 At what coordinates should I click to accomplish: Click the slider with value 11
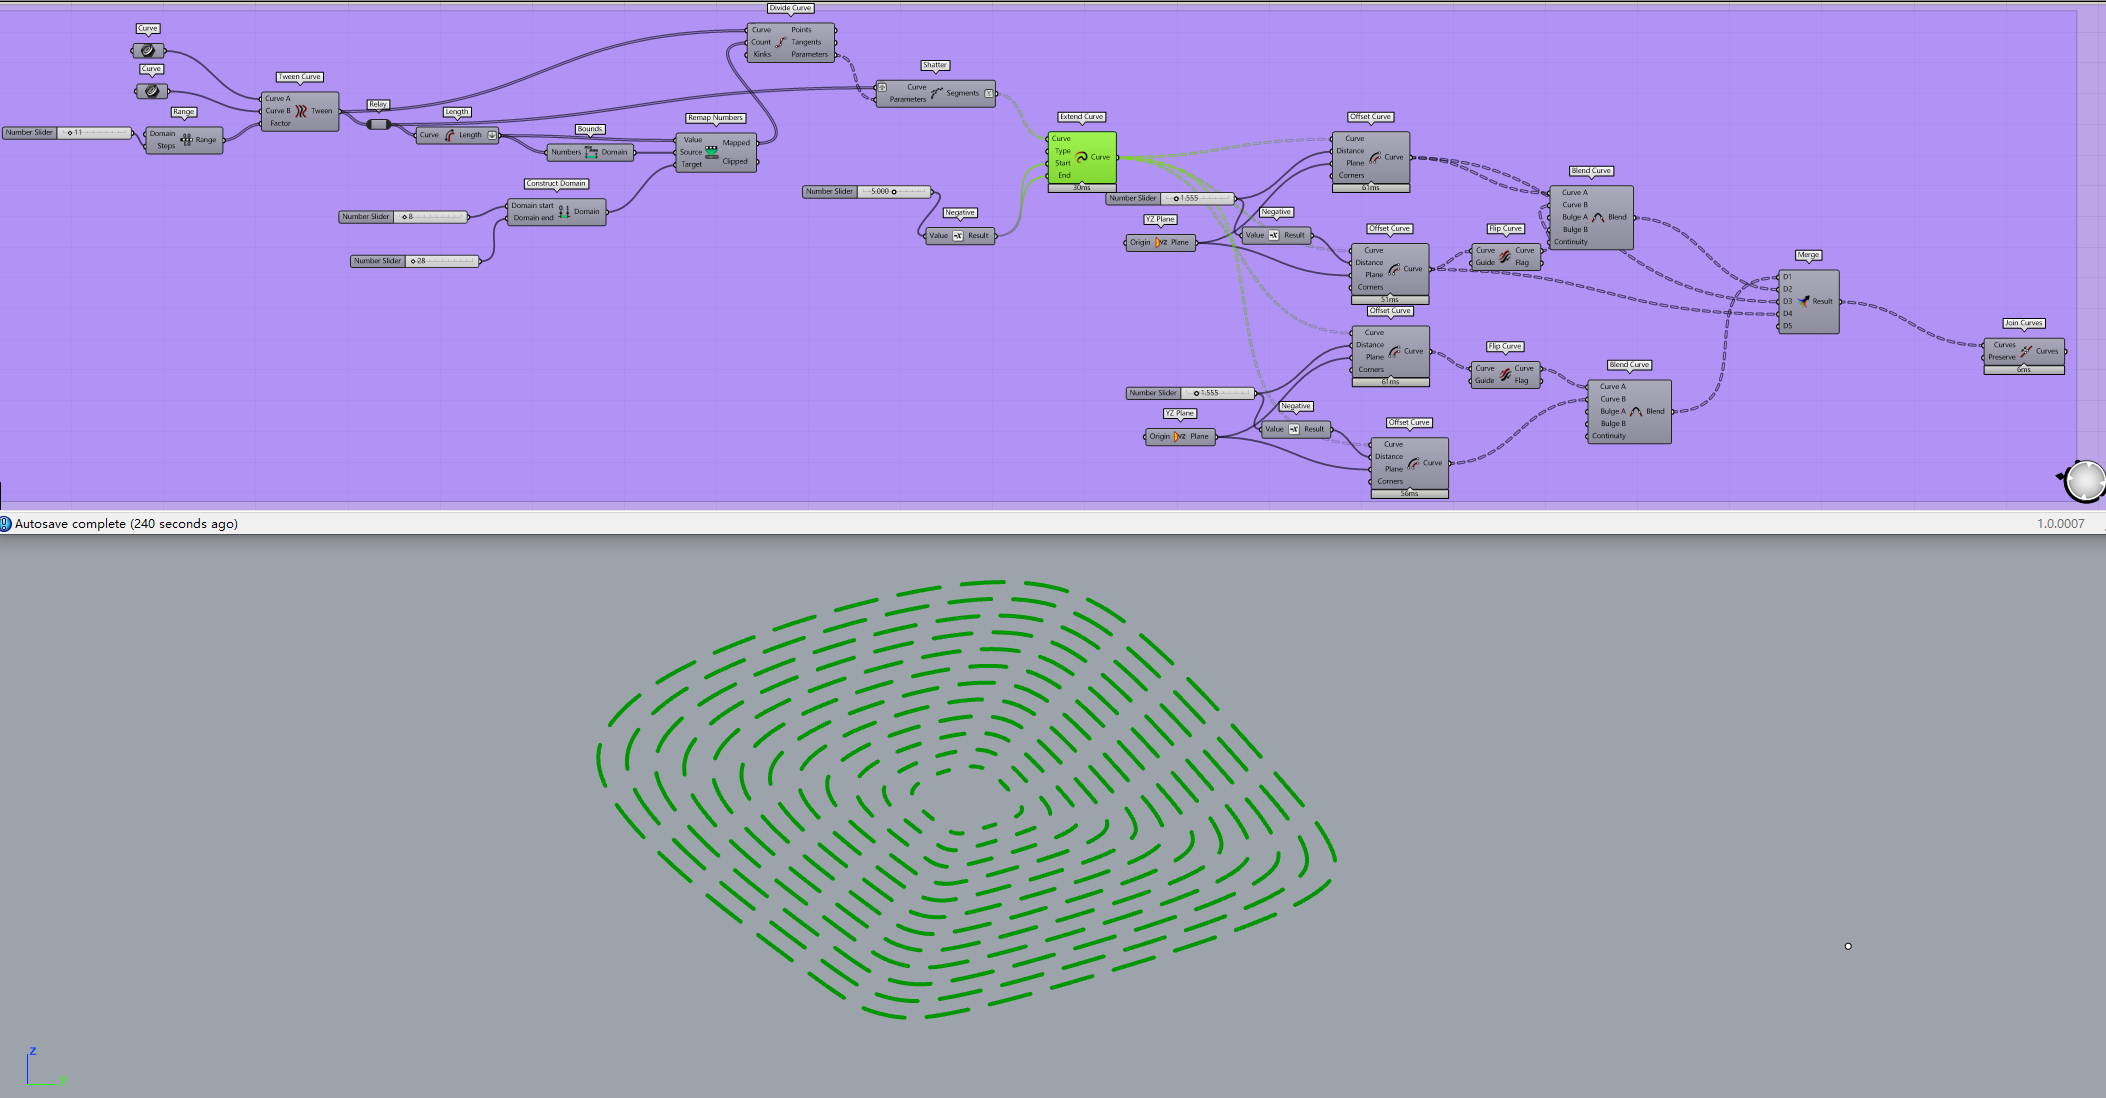94,132
